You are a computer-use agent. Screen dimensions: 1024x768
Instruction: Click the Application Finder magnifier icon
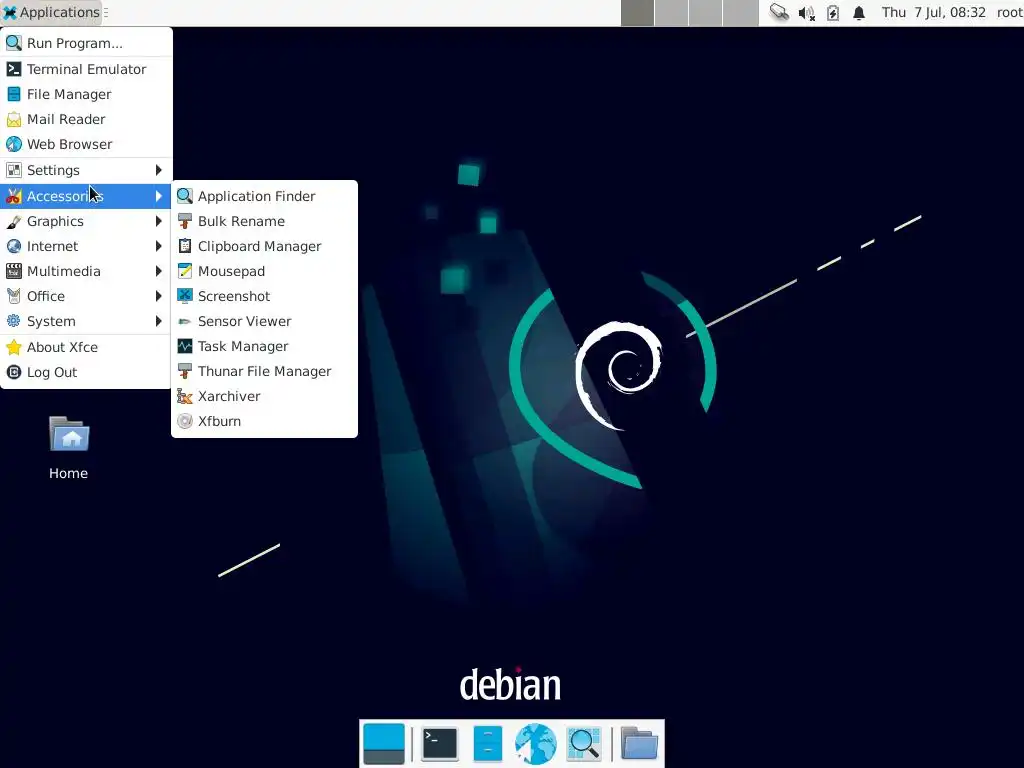tap(185, 196)
